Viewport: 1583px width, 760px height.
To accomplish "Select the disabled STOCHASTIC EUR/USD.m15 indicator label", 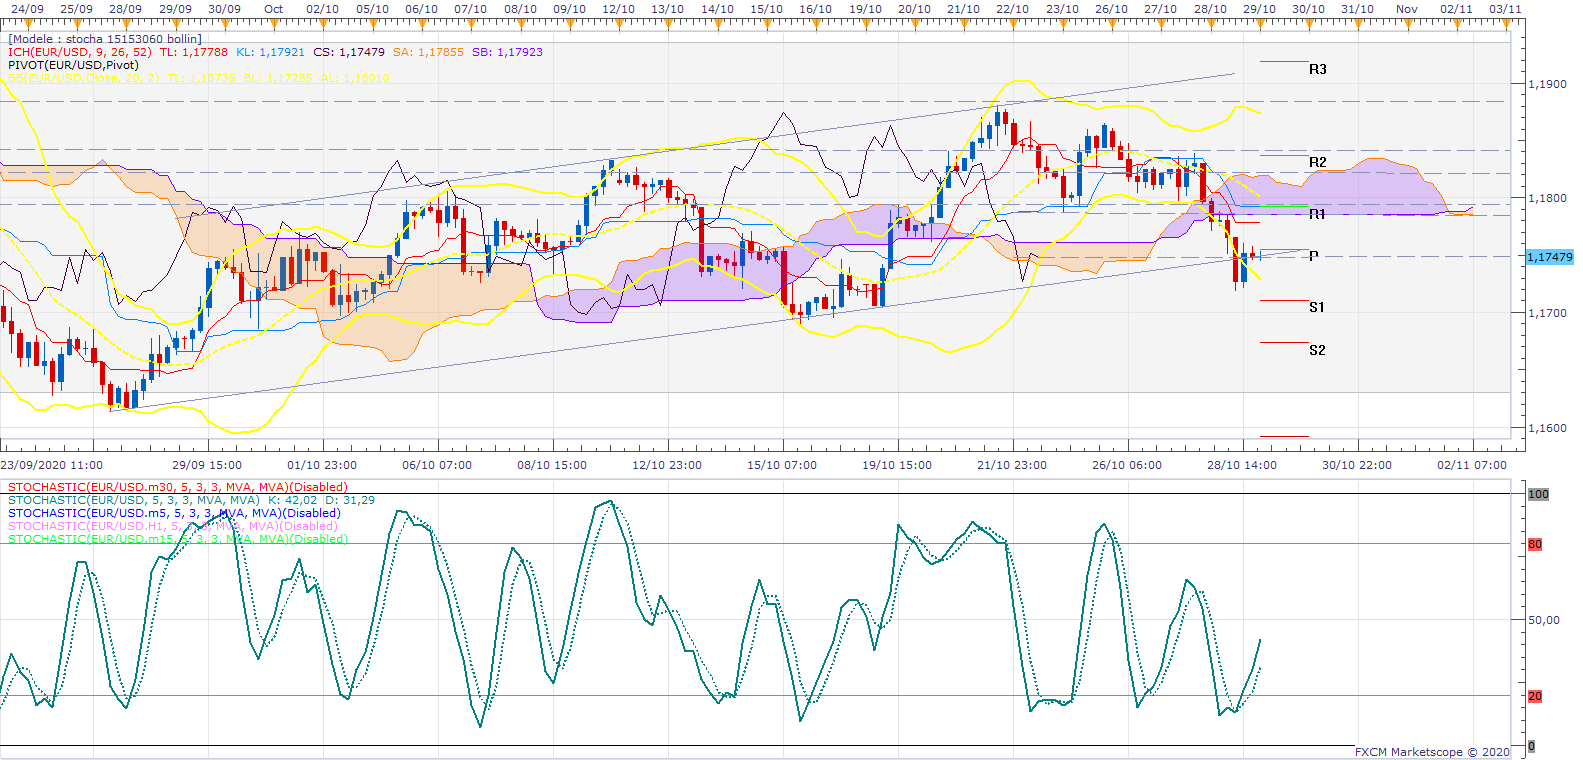I will tap(178, 539).
